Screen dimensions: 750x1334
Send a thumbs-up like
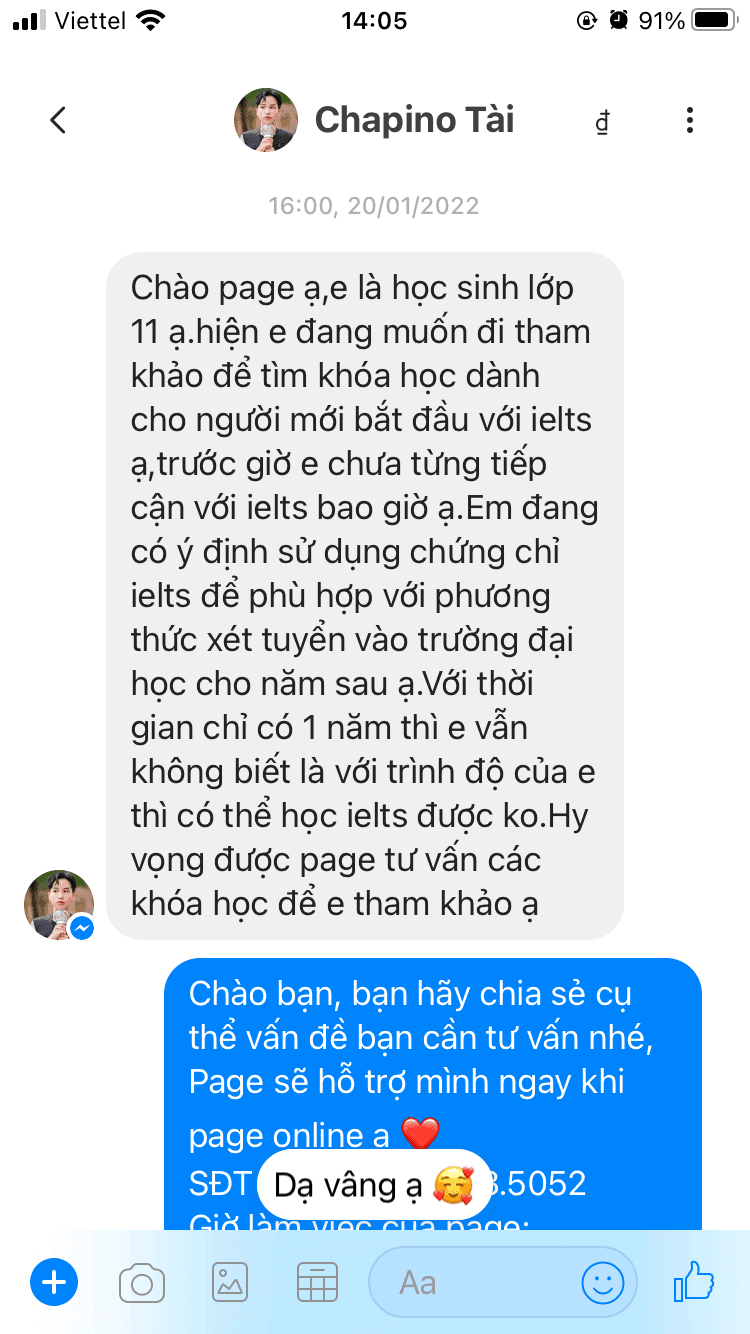tap(694, 1281)
